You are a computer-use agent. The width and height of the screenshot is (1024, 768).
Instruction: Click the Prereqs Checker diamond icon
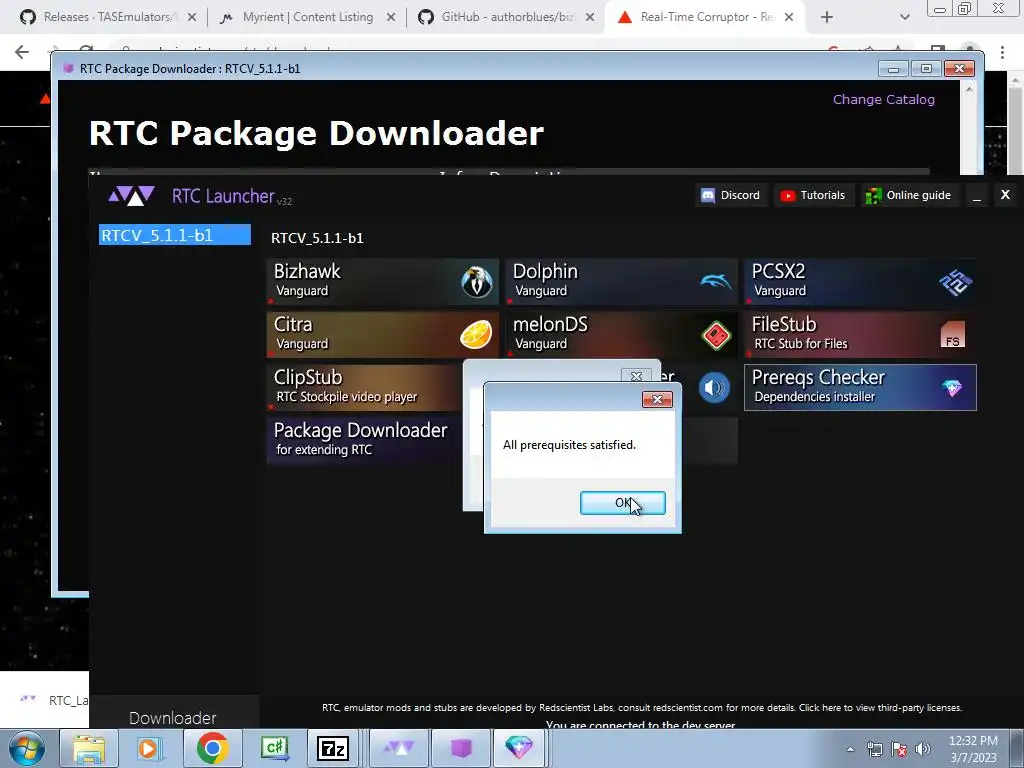tap(952, 388)
